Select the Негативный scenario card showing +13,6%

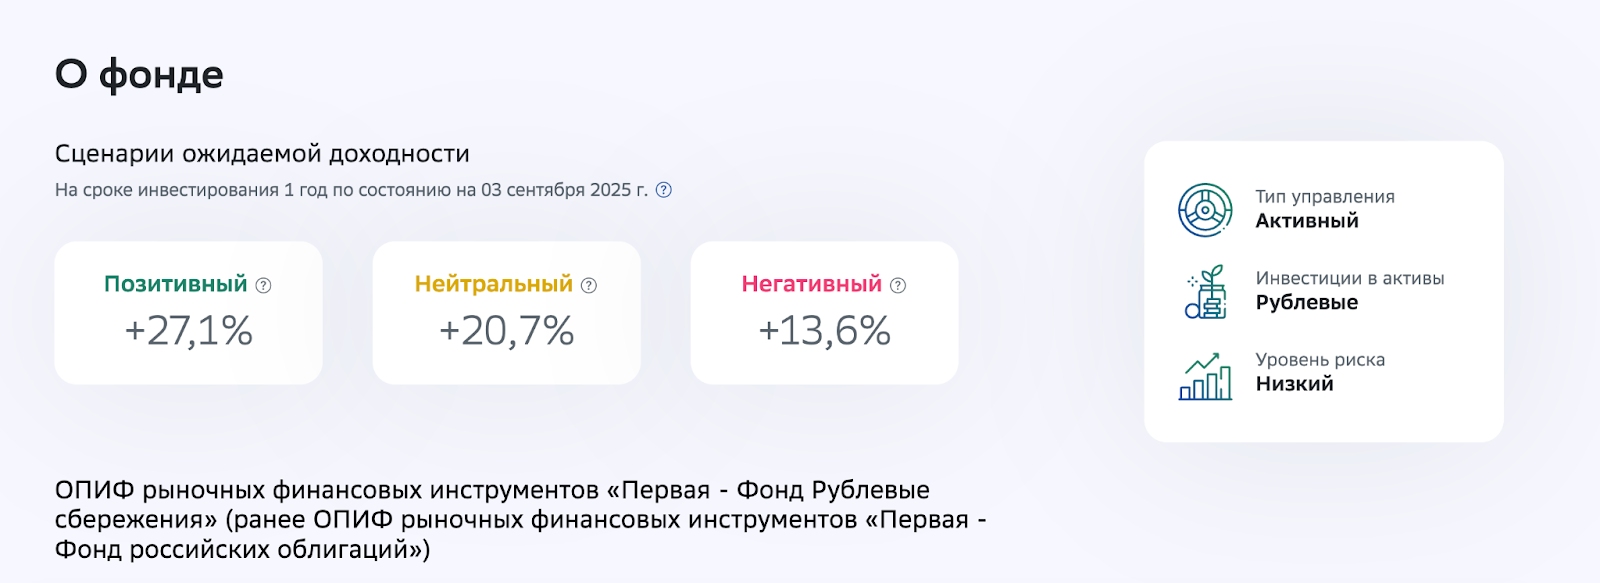[824, 312]
